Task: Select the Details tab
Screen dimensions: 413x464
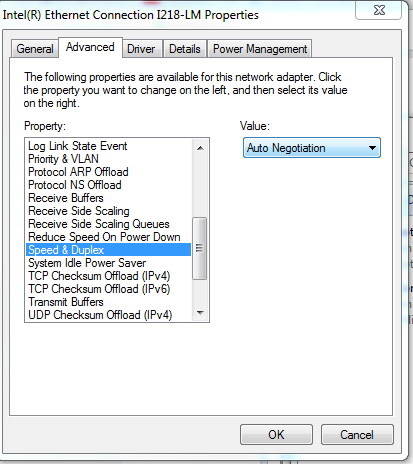Action: click(185, 49)
